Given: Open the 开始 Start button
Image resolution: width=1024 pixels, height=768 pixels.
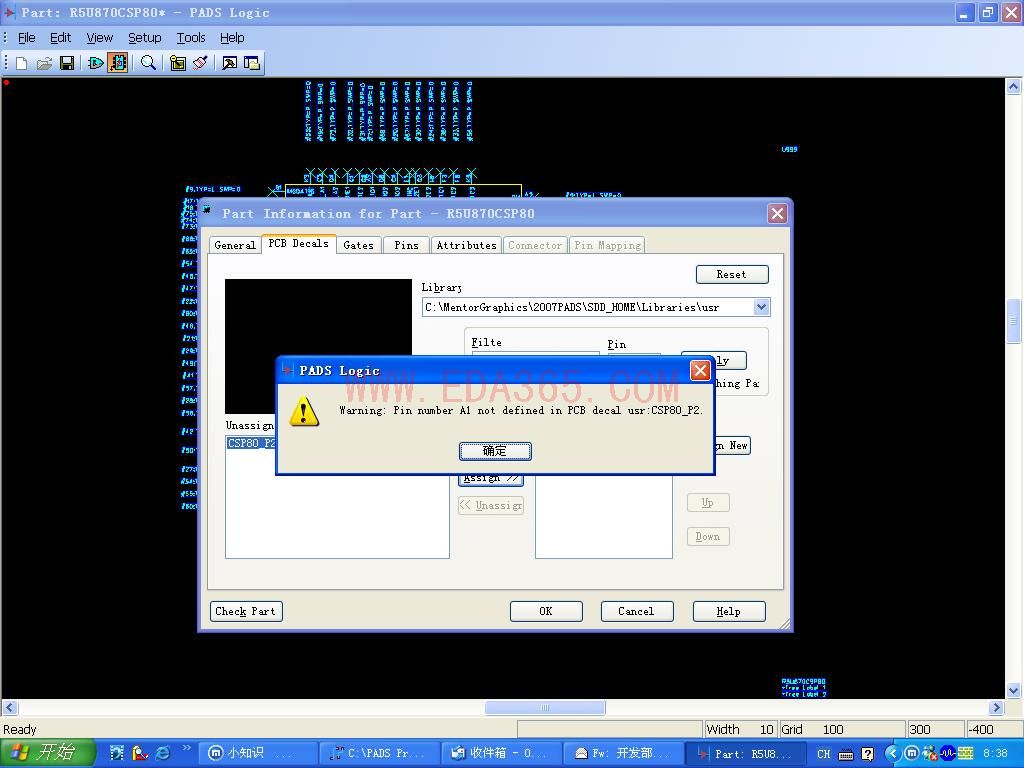Looking at the screenshot, I should pos(46,753).
